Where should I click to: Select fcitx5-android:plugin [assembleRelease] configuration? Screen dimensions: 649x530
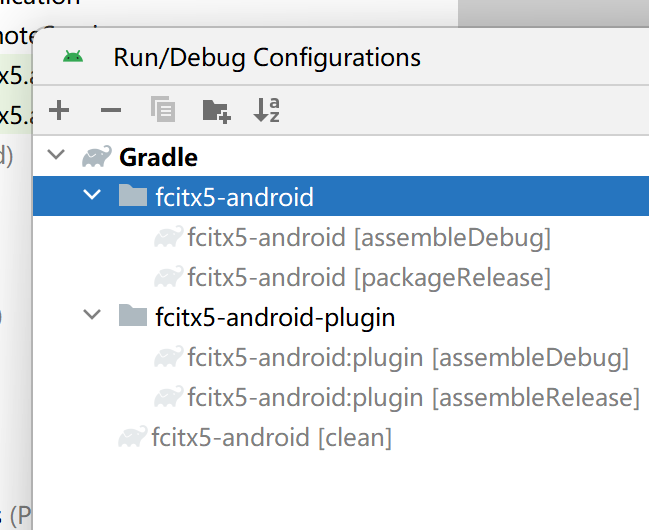(412, 397)
